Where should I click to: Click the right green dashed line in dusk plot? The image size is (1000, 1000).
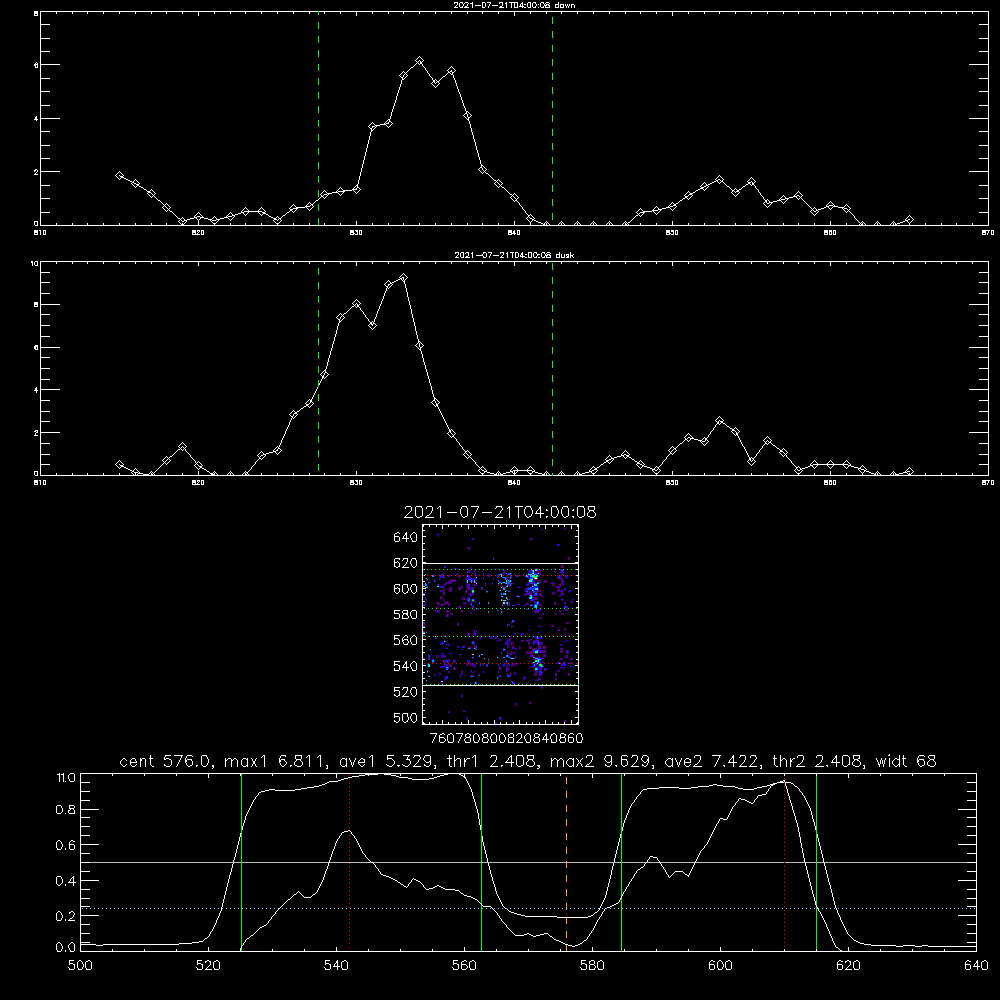[552, 369]
